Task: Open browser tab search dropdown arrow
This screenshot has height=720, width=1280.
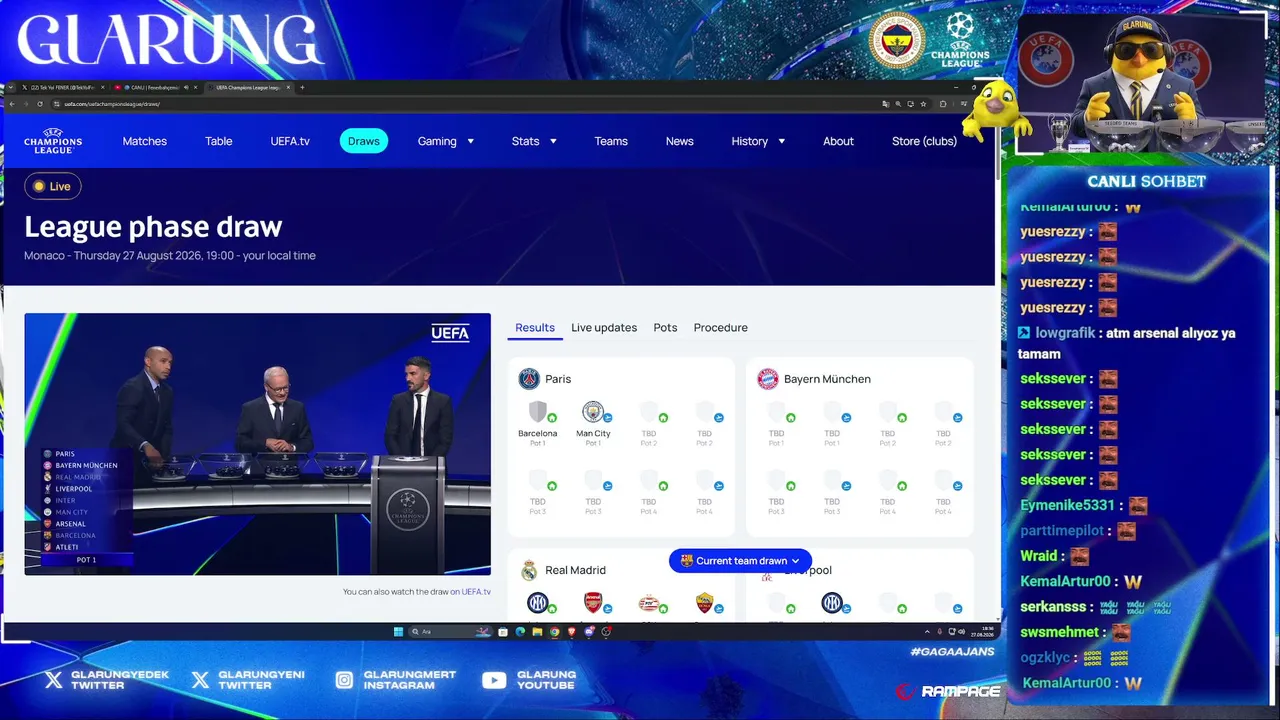Action: point(11,87)
